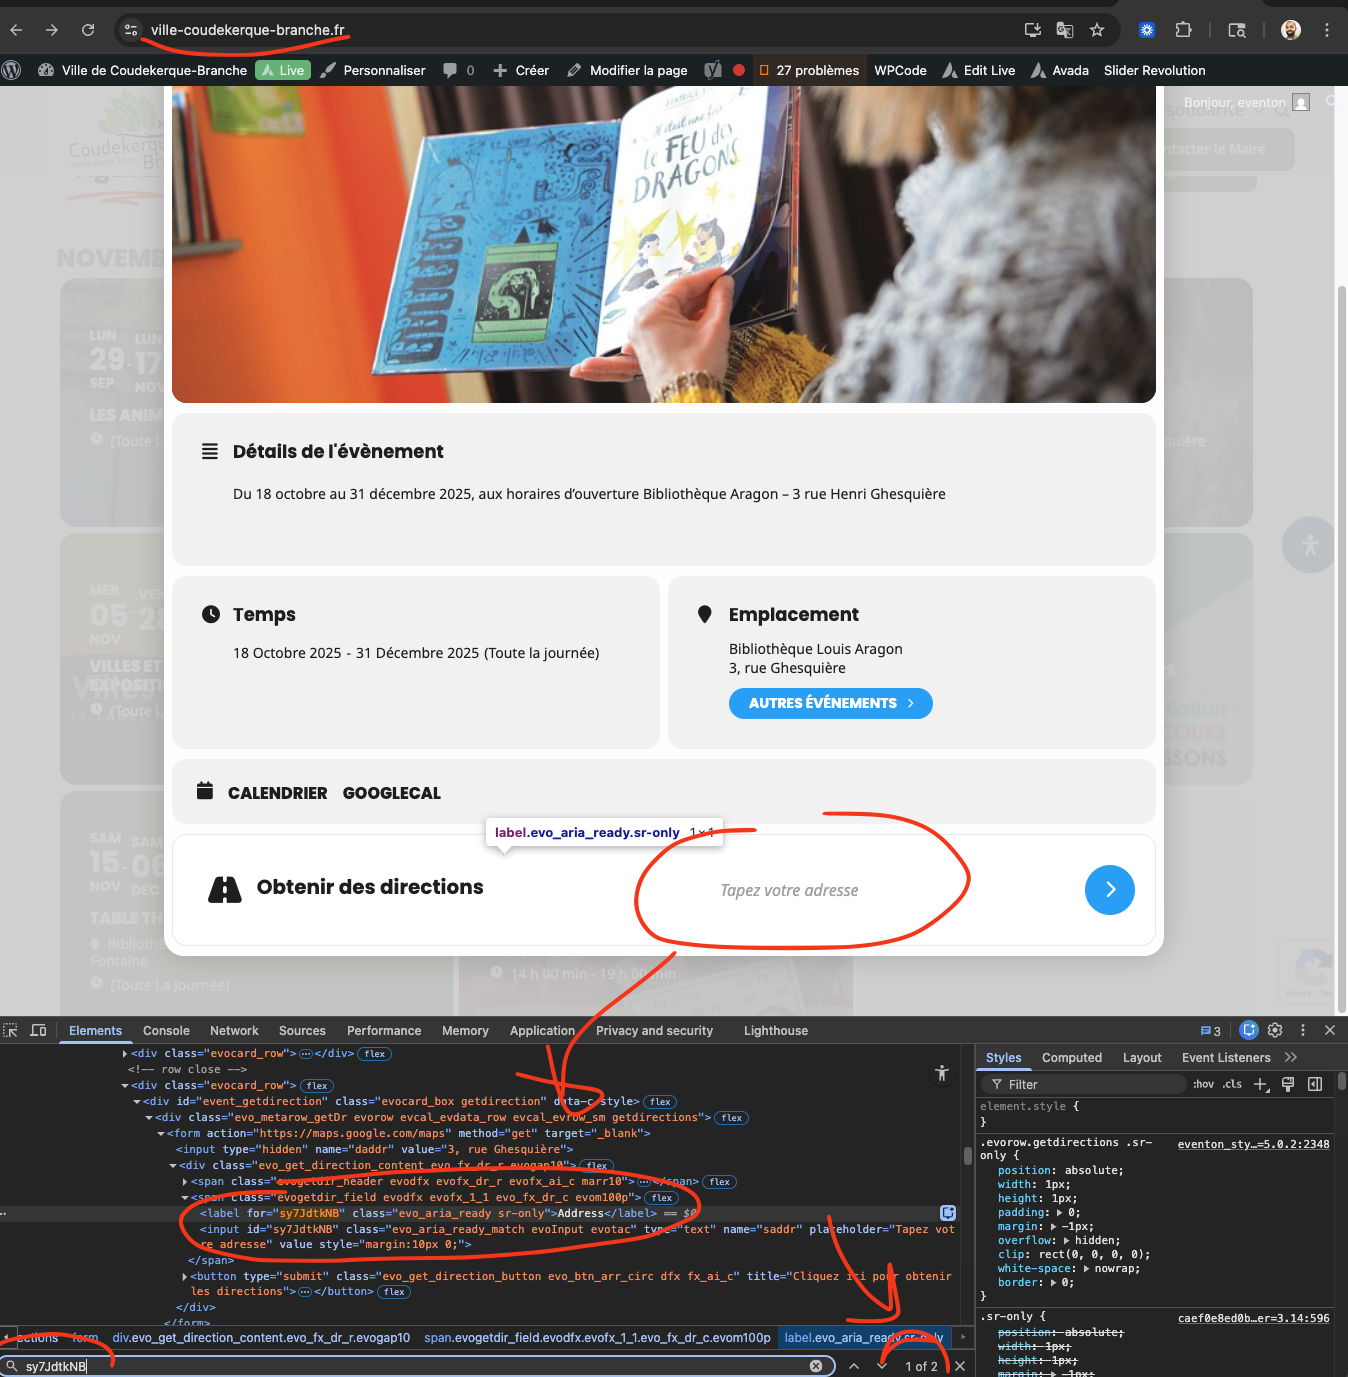Toggle the :hov element state panel
This screenshot has height=1377, width=1348.
pos(1203,1084)
